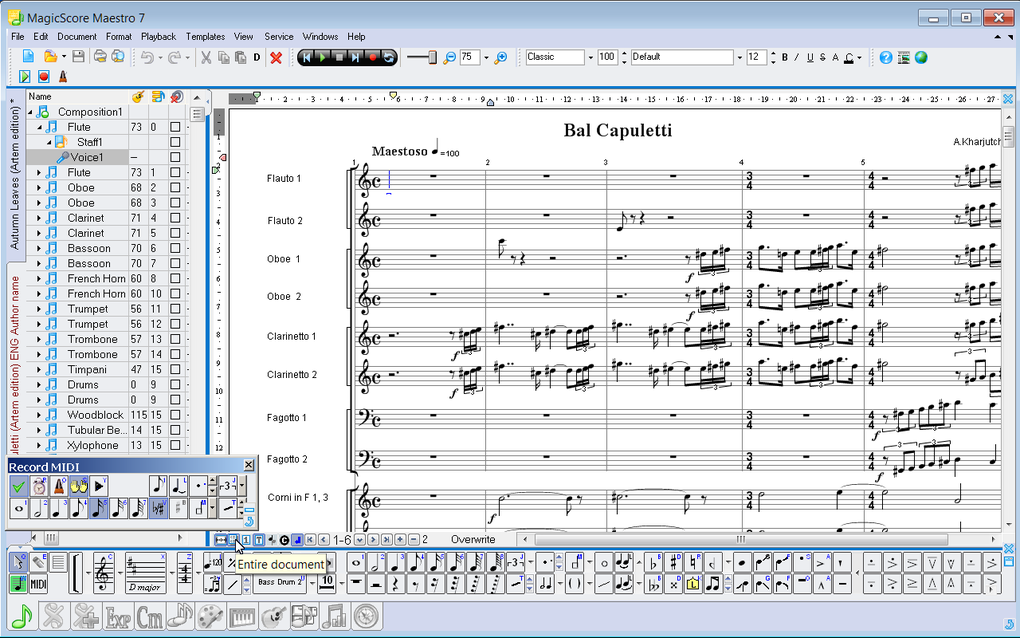Cut selection with the scissors icon
1020x638 pixels.
(x=206, y=57)
